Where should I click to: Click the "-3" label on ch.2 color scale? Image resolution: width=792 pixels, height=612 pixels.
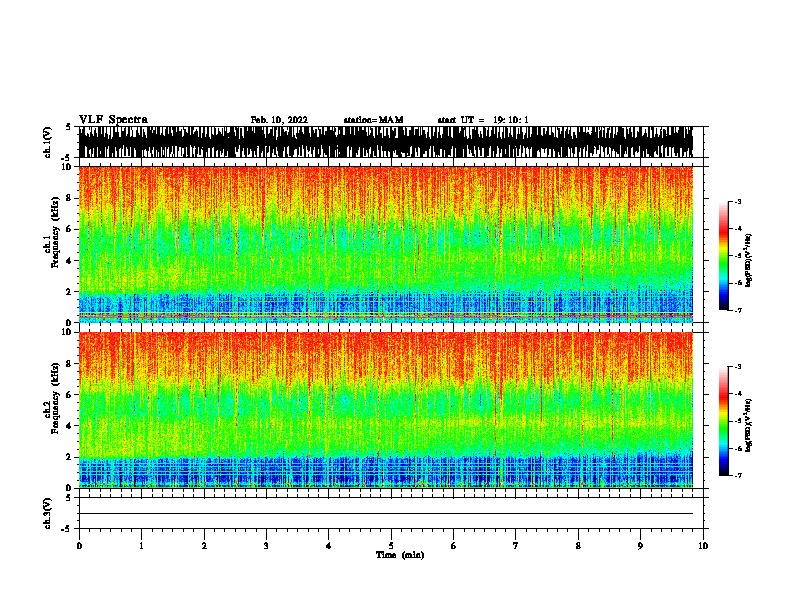pyautogui.click(x=737, y=367)
